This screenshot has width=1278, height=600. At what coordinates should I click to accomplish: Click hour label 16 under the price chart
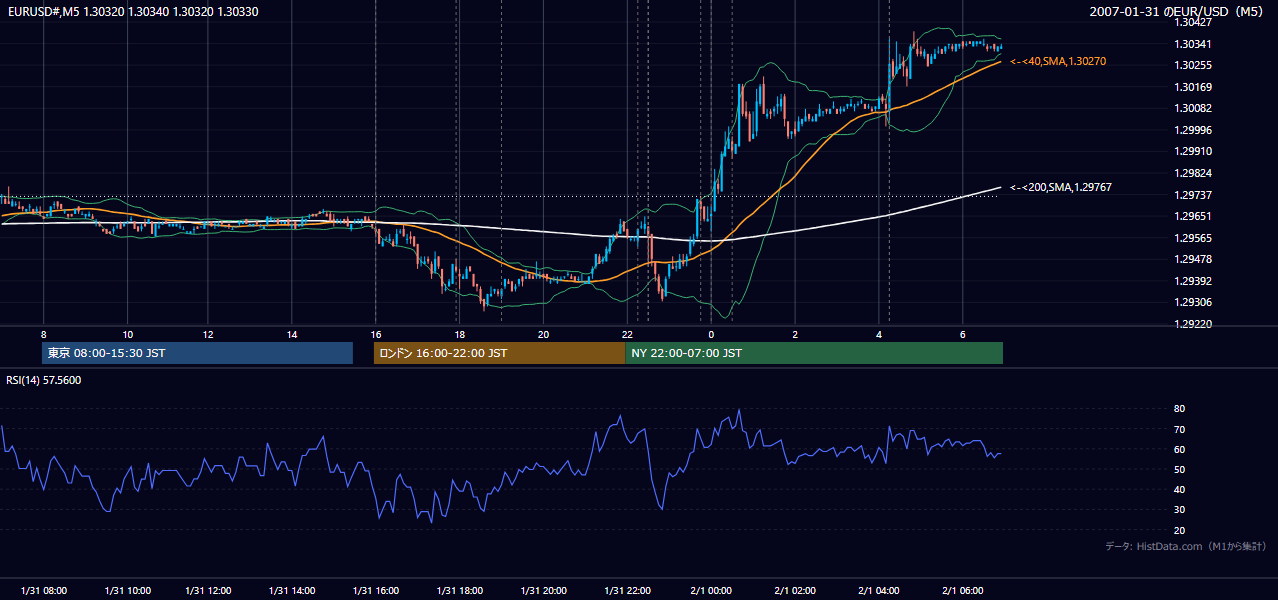tap(376, 334)
